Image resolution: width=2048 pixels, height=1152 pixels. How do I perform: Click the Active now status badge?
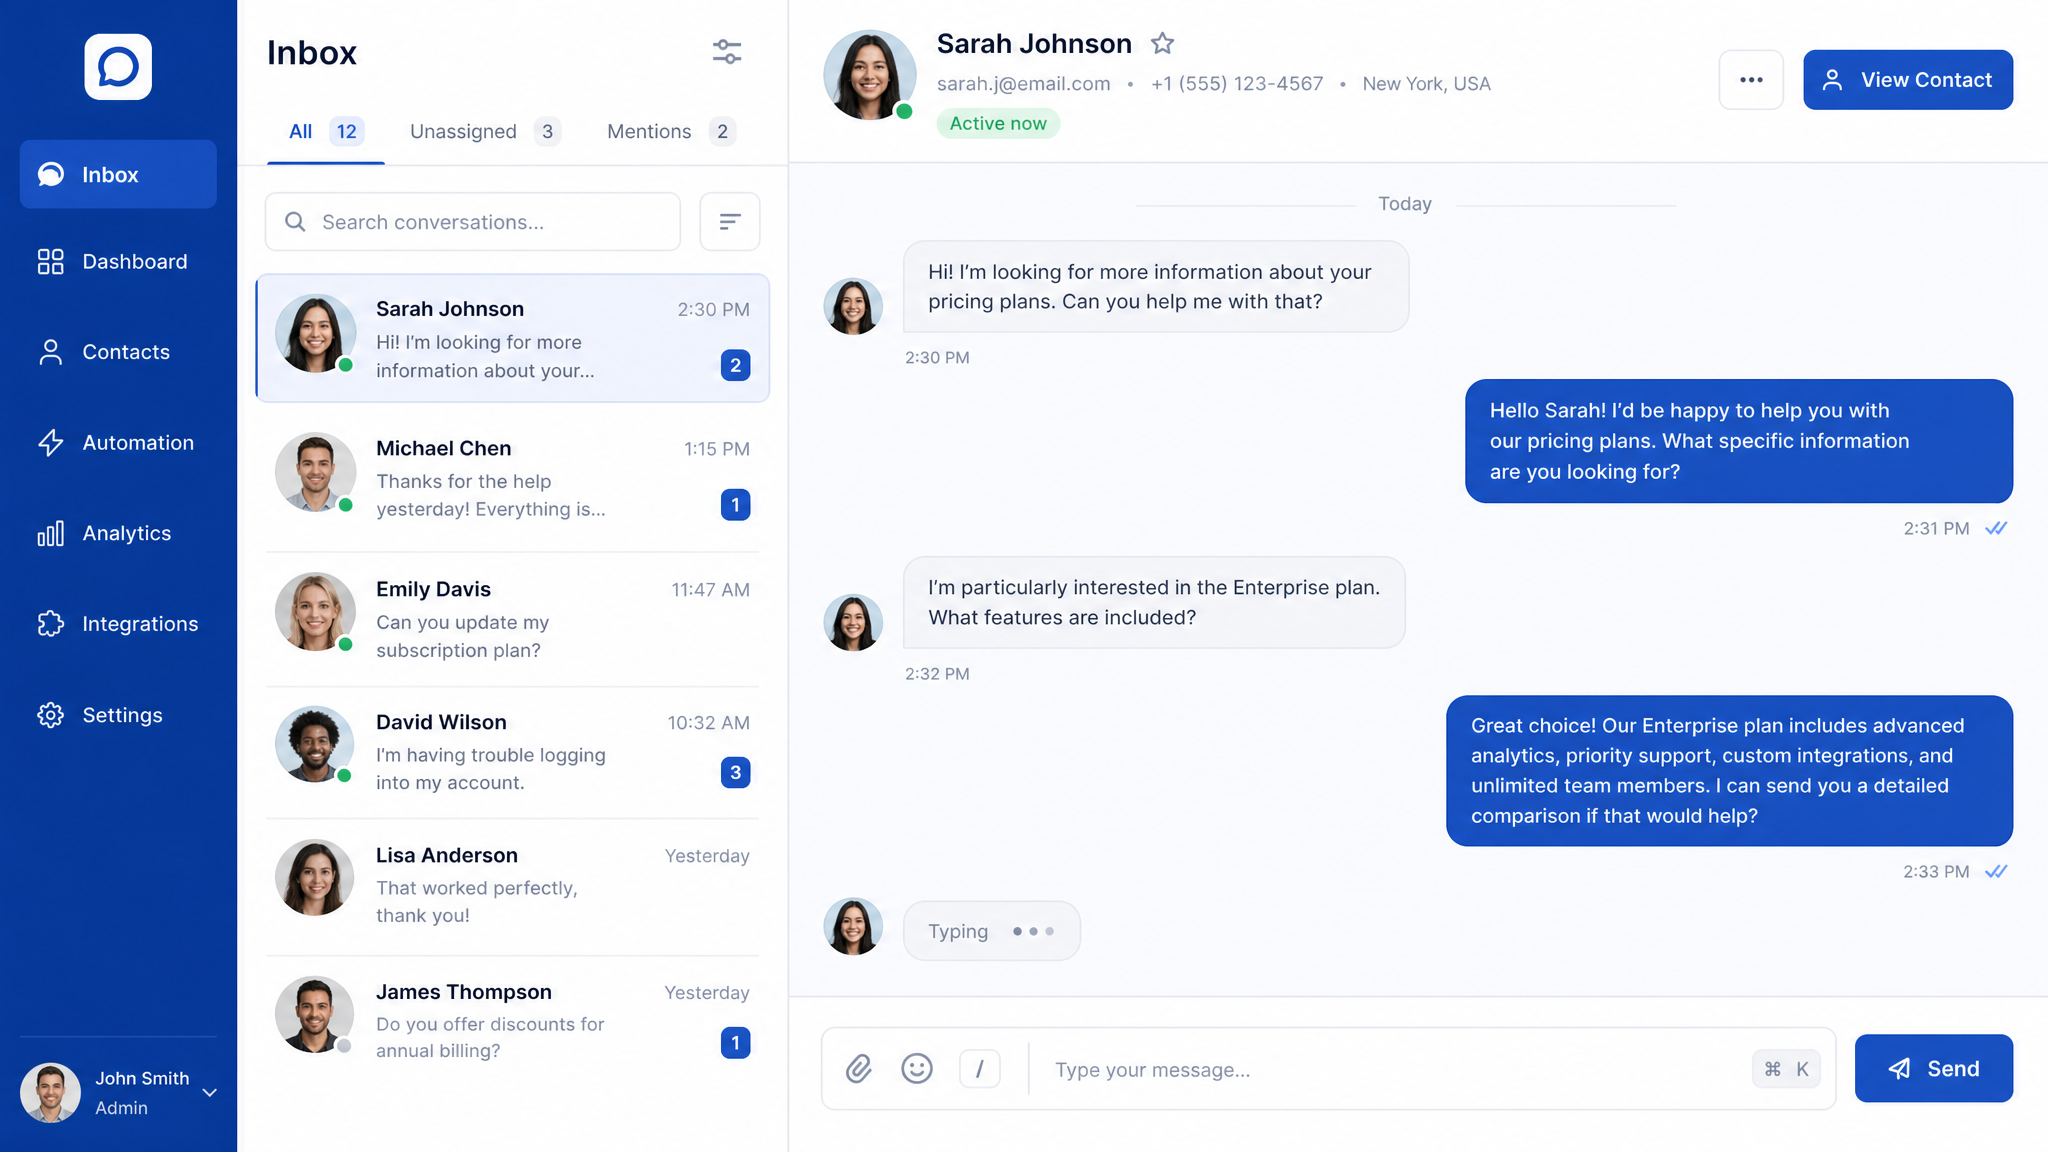998,123
